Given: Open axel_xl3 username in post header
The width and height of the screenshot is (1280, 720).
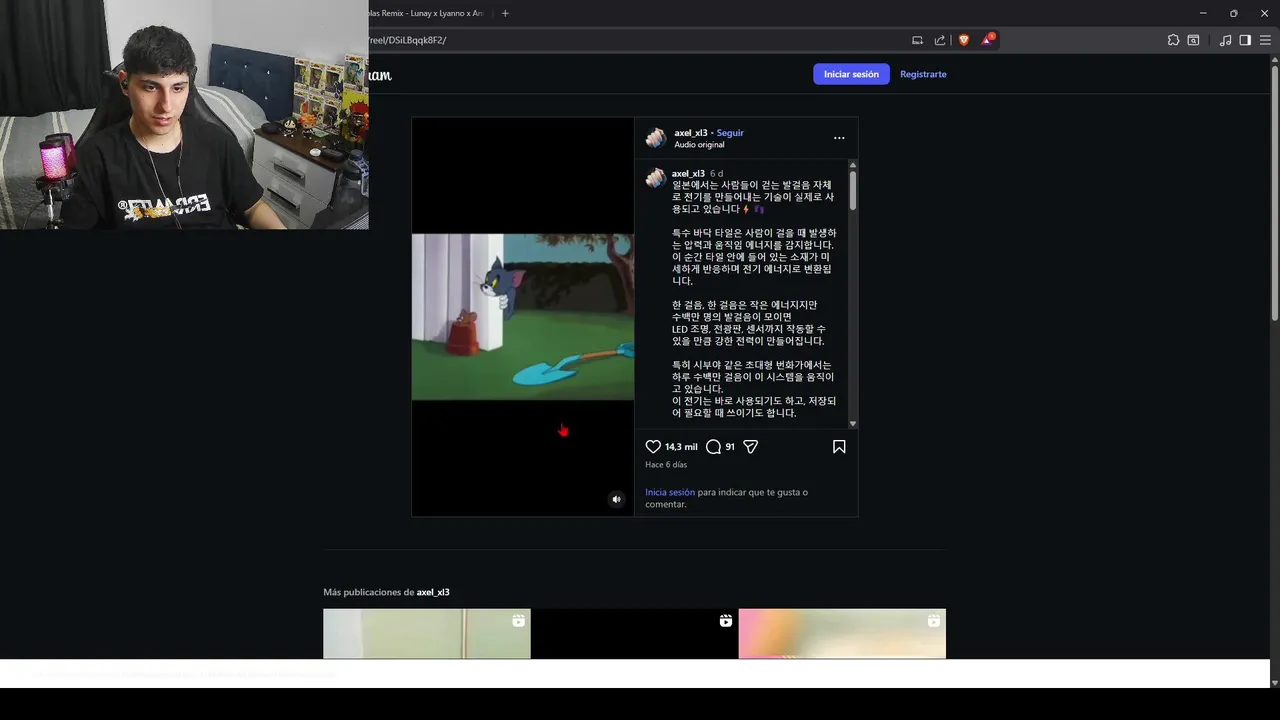Looking at the screenshot, I should (x=690, y=133).
